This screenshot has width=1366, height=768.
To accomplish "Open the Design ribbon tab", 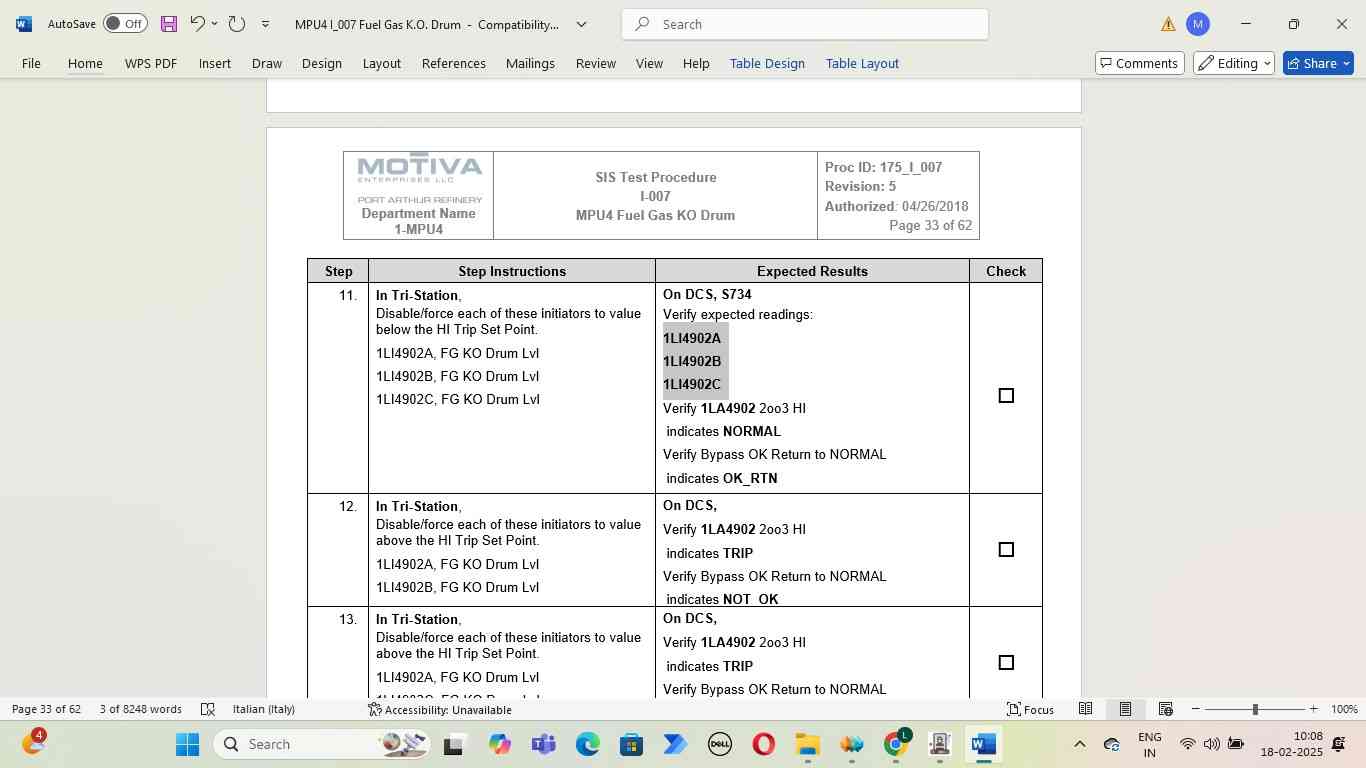I will 322,63.
